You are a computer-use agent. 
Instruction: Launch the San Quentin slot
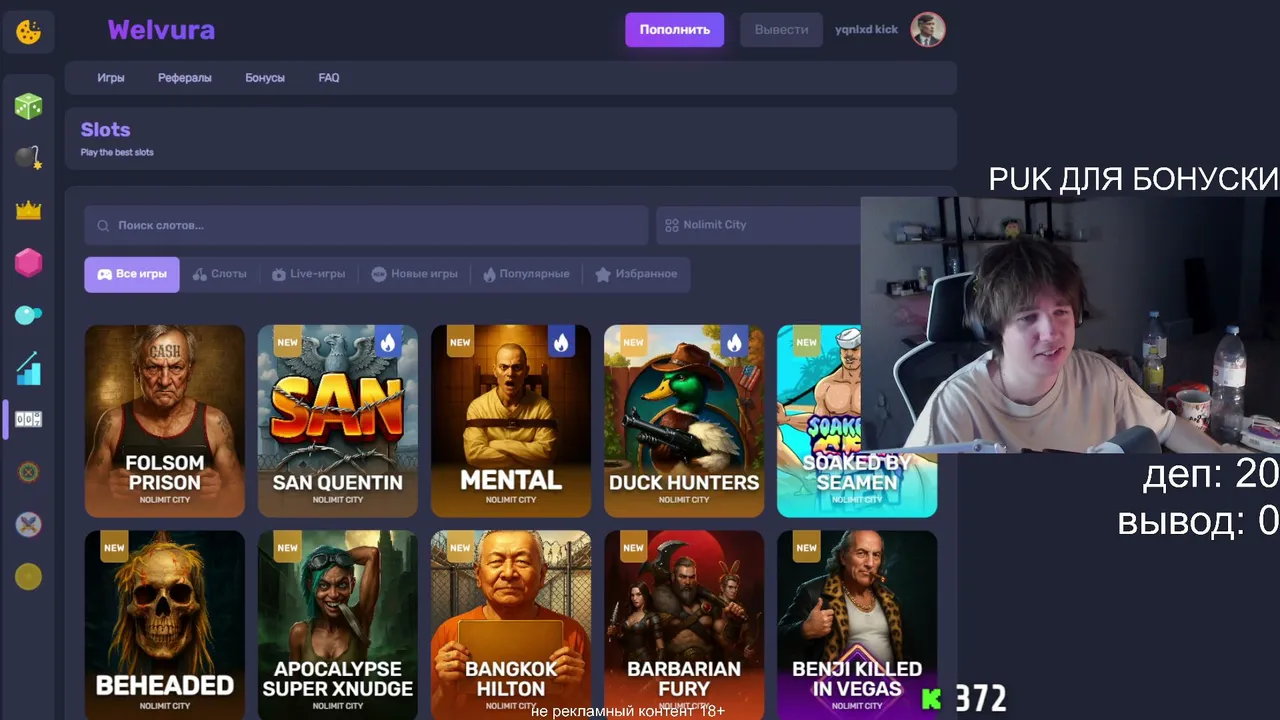click(x=338, y=421)
